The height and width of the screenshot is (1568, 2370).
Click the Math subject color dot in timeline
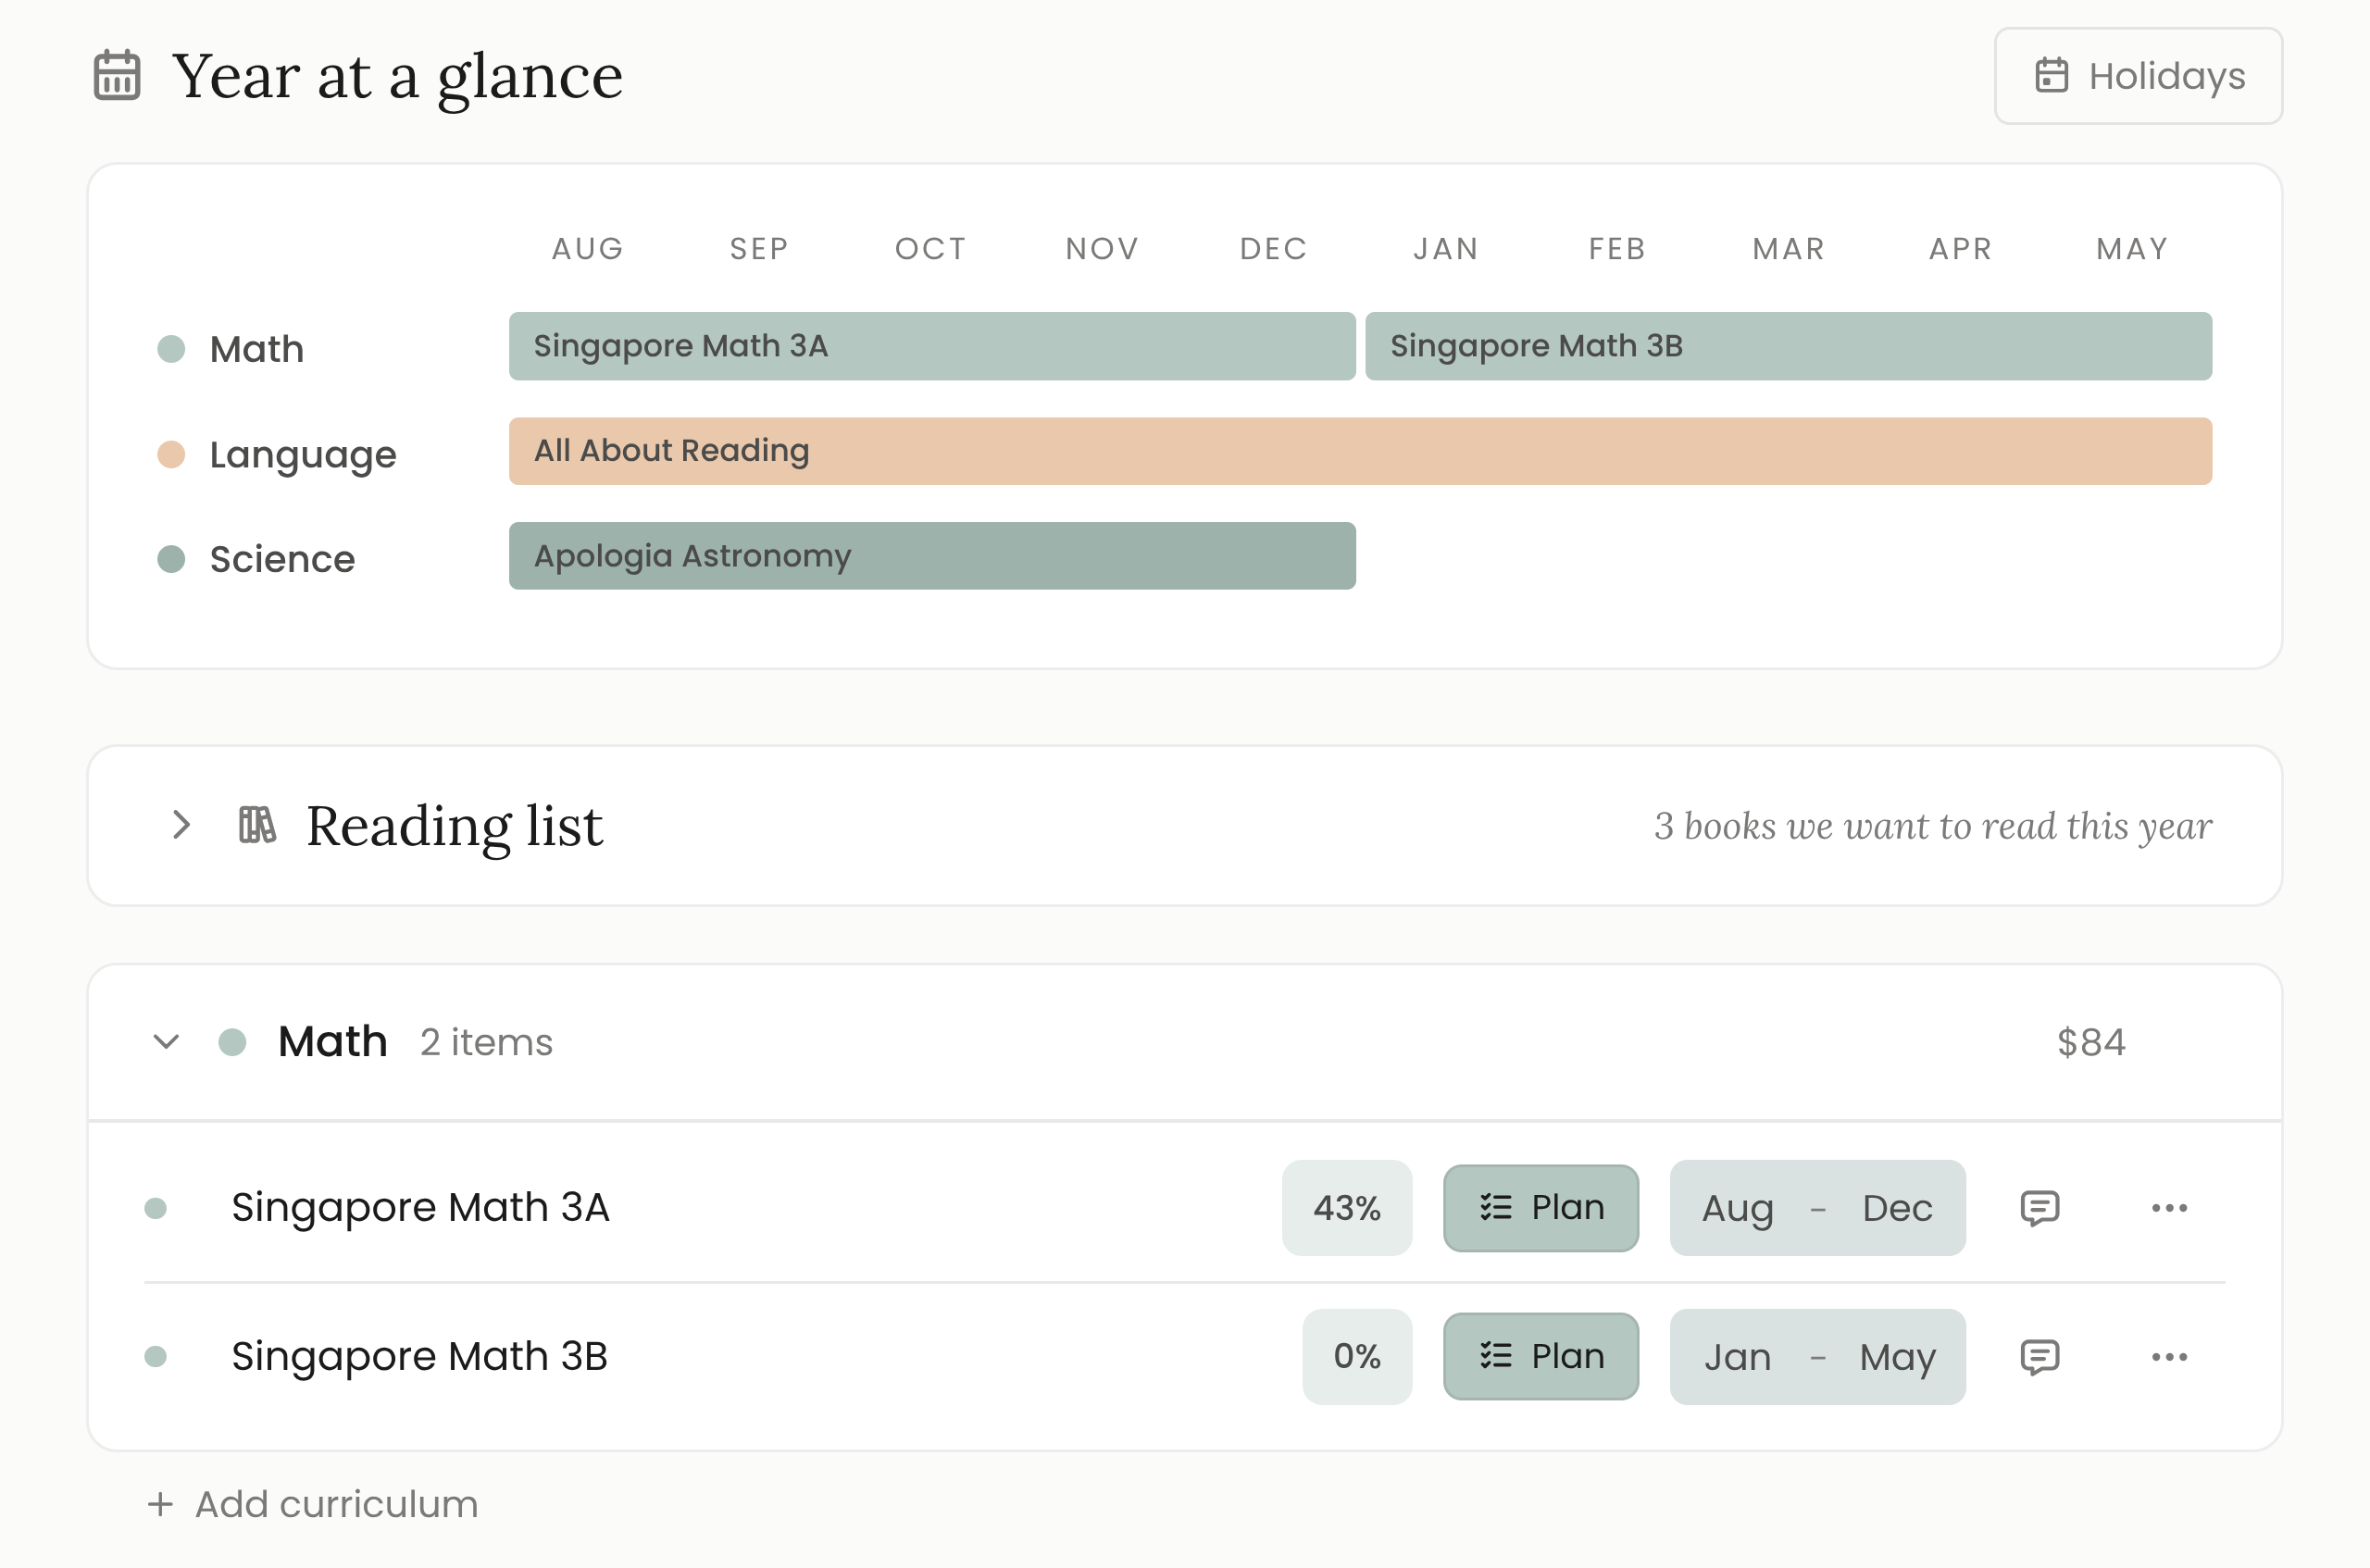point(171,349)
